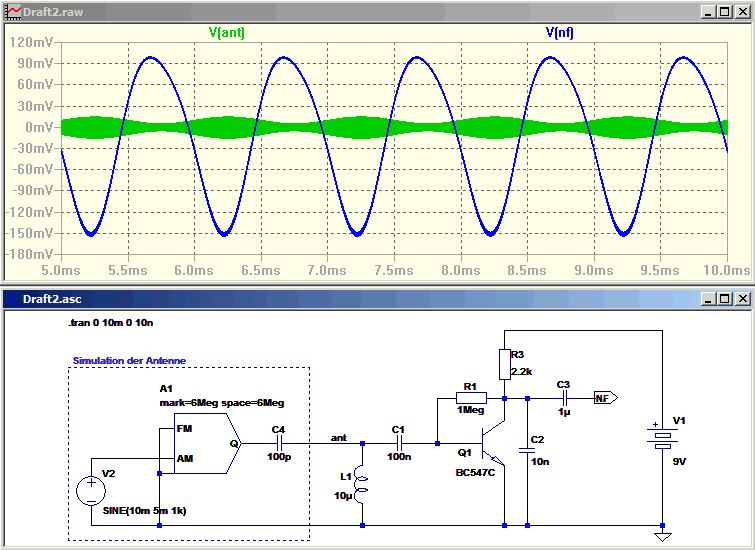Select capacitor C2 symbol
The image size is (755, 550).
(527, 450)
